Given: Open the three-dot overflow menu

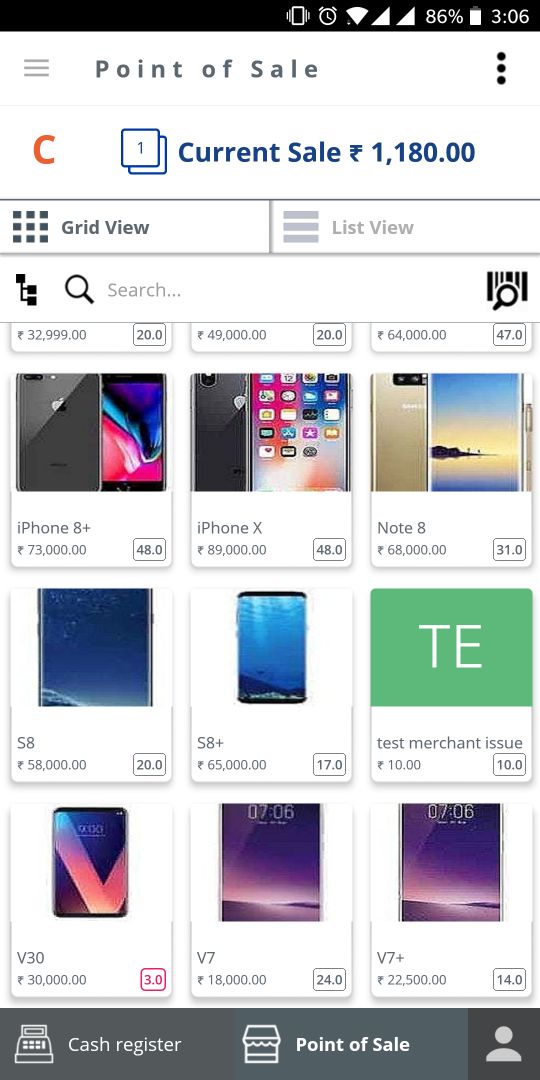Looking at the screenshot, I should point(501,69).
